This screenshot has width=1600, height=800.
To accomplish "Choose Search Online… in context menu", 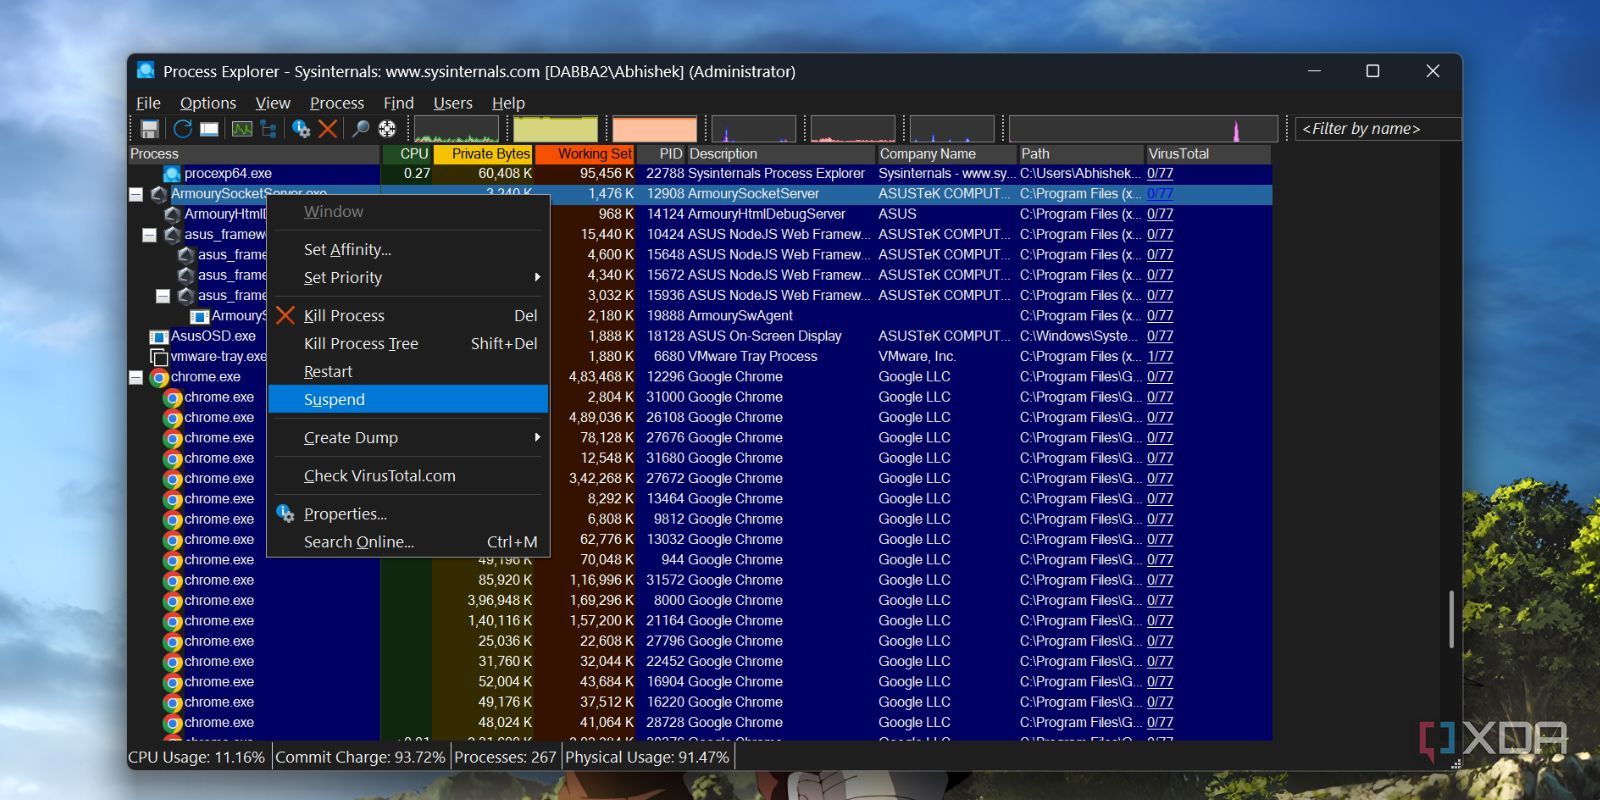I will point(409,542).
